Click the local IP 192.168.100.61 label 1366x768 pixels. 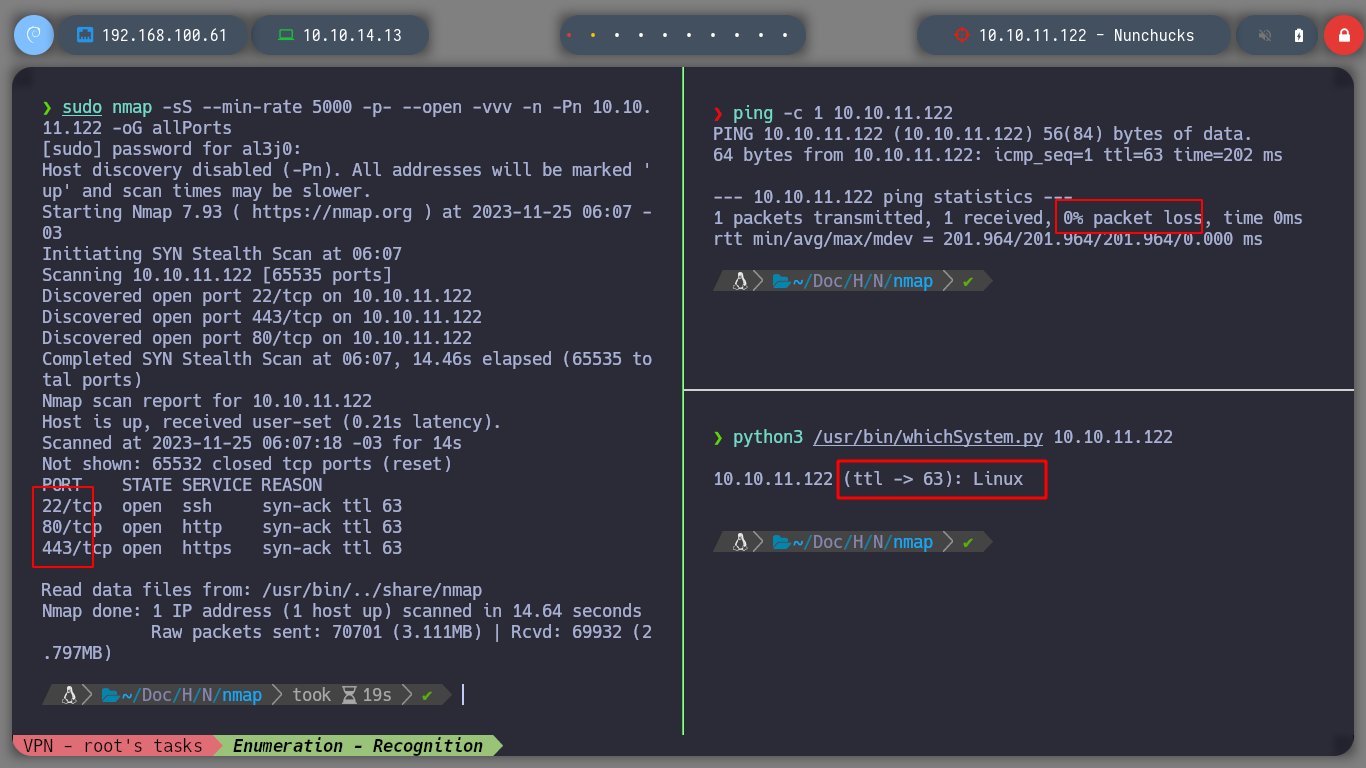[164, 35]
